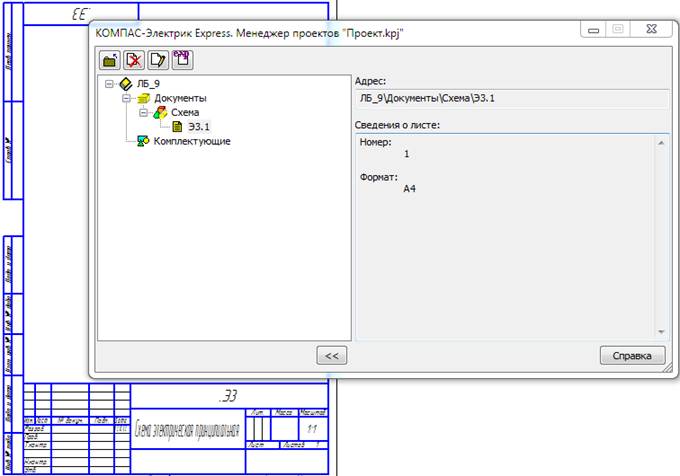The image size is (680, 476).
Task: Click the delete icon with red cross
Action: tap(134, 60)
